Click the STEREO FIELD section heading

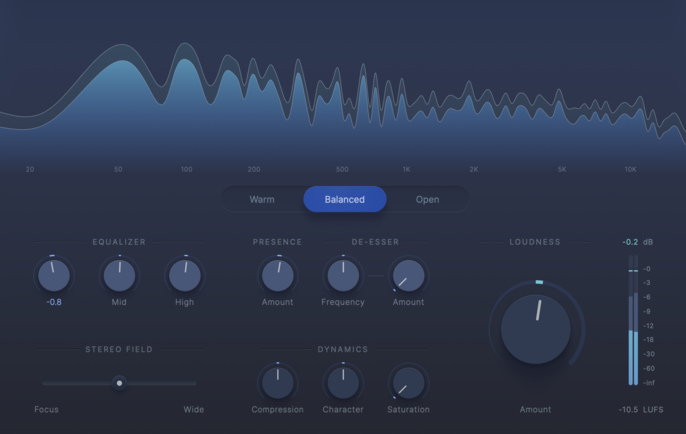tap(119, 349)
